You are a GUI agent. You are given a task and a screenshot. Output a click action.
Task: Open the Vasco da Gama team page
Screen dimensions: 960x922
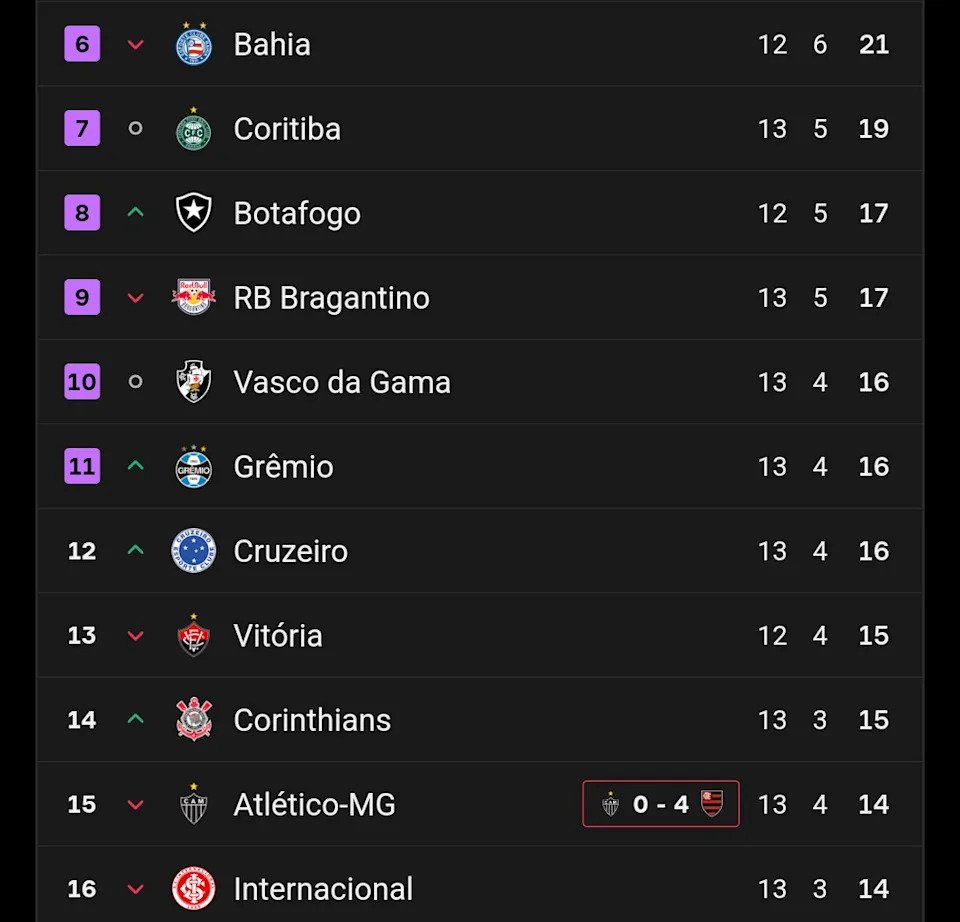[x=342, y=382]
